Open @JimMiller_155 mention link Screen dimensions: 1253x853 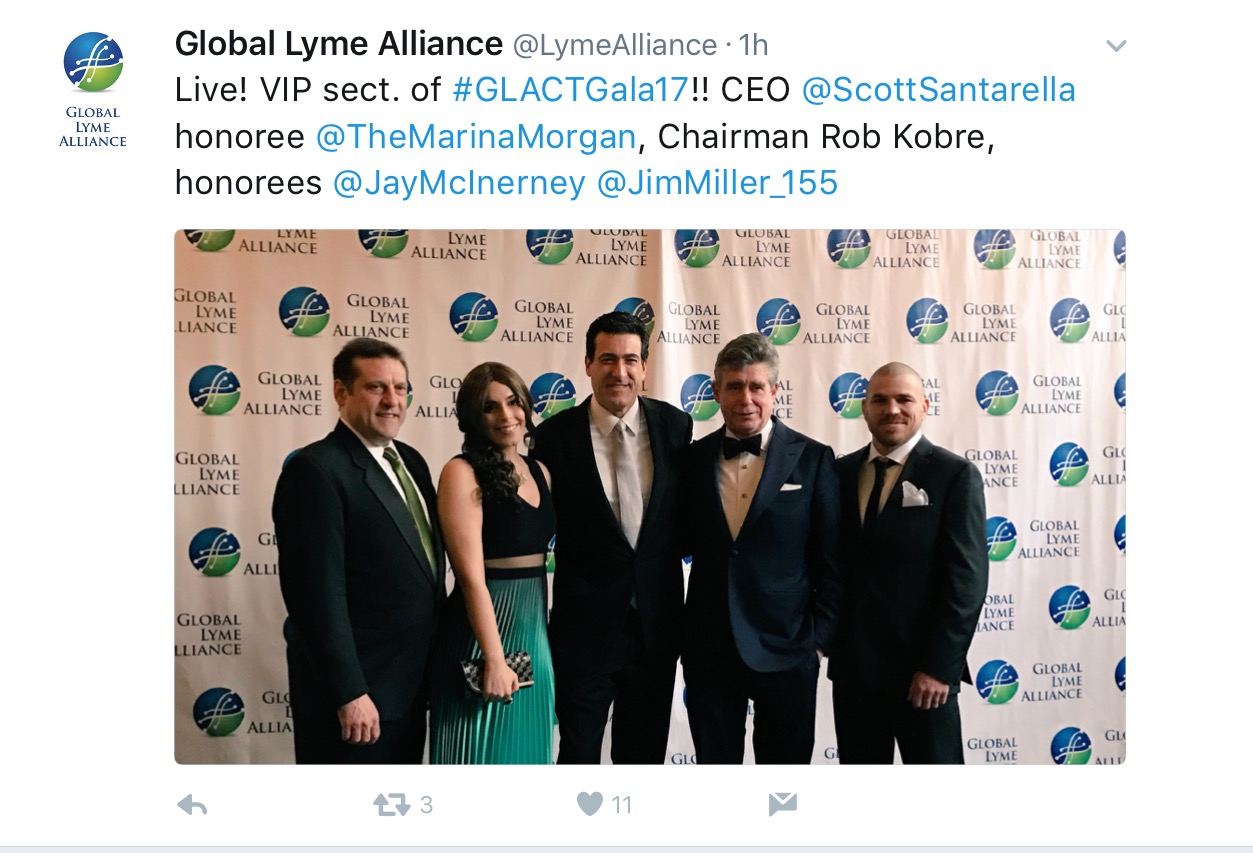717,183
